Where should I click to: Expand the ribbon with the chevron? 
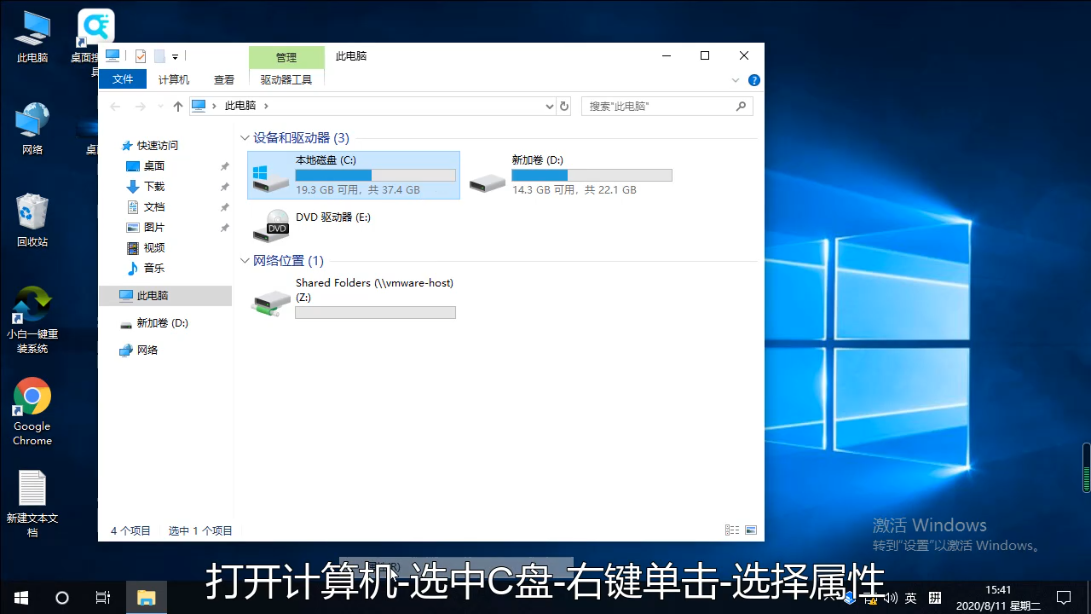coord(737,80)
